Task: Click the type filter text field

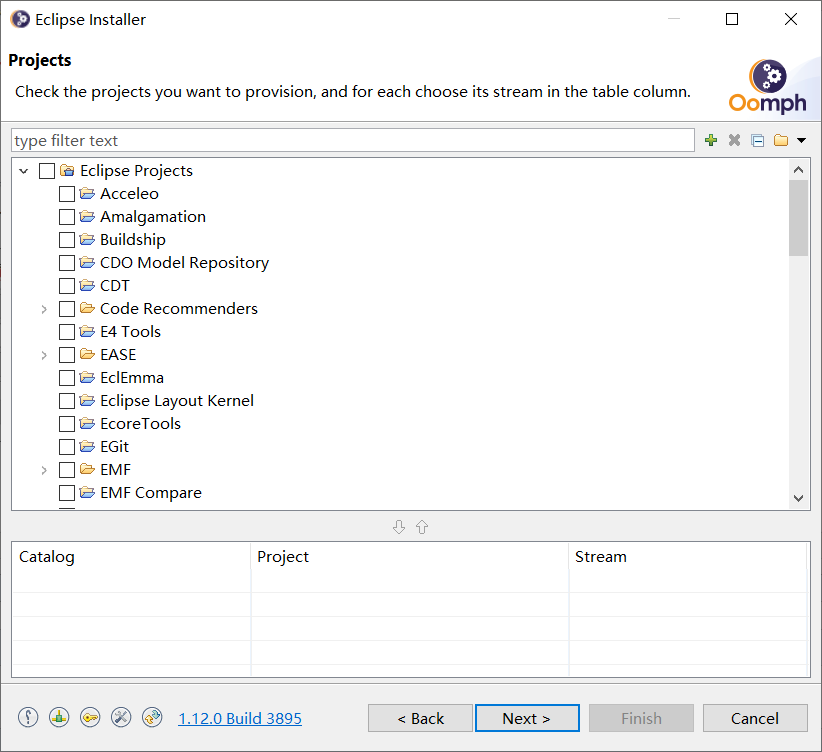Action: [x=353, y=141]
